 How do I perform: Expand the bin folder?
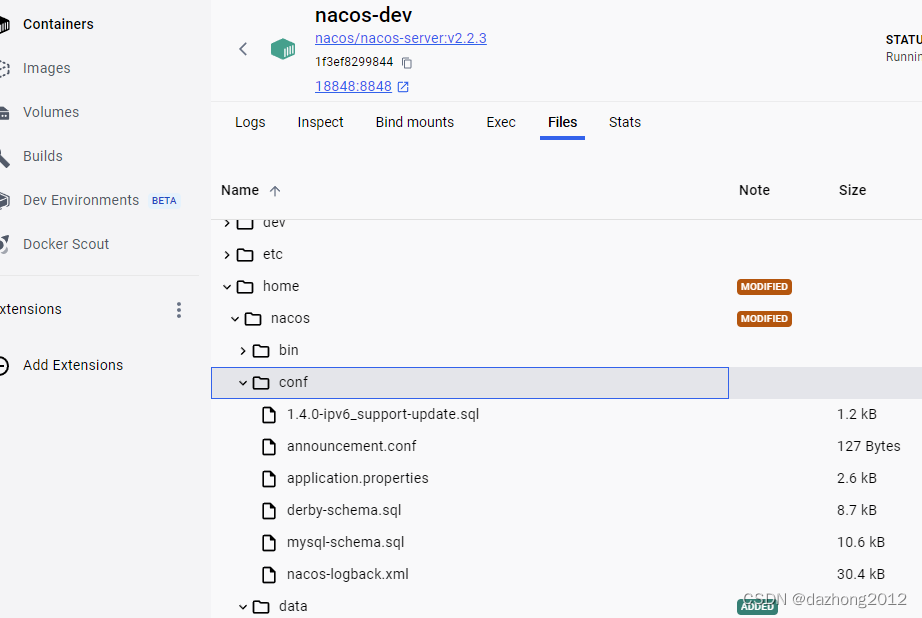point(243,350)
